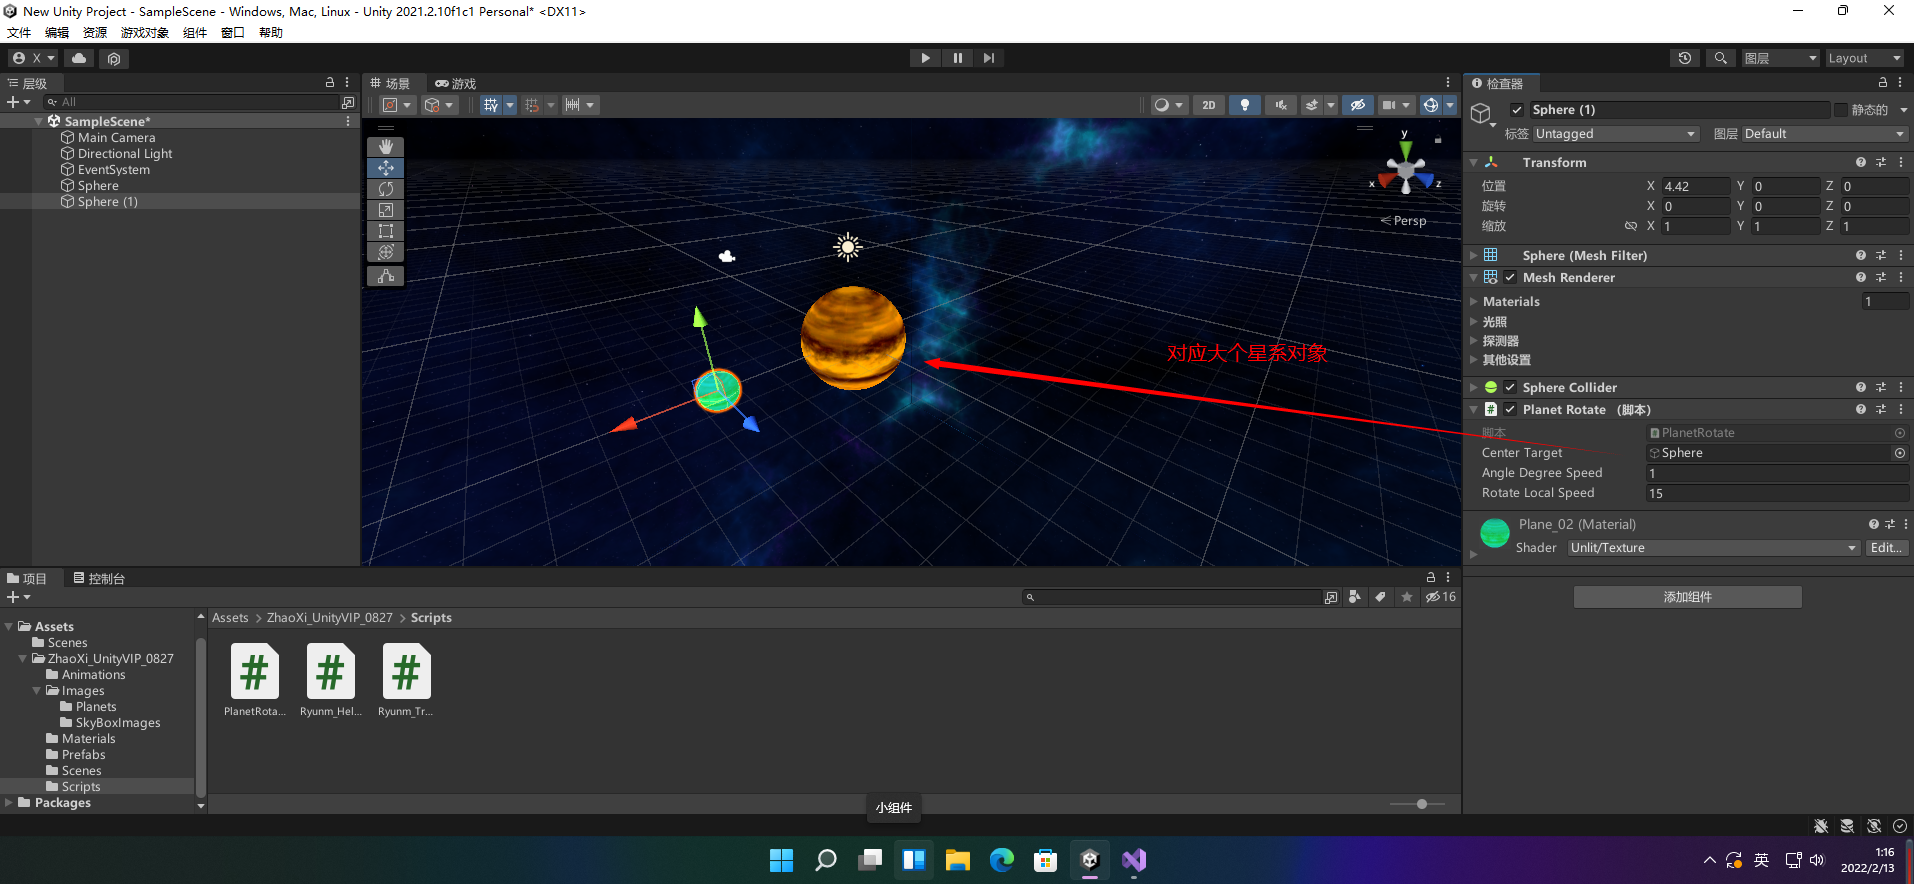1914x884 pixels.
Task: Open the Planets folder in project tree
Action: (96, 707)
